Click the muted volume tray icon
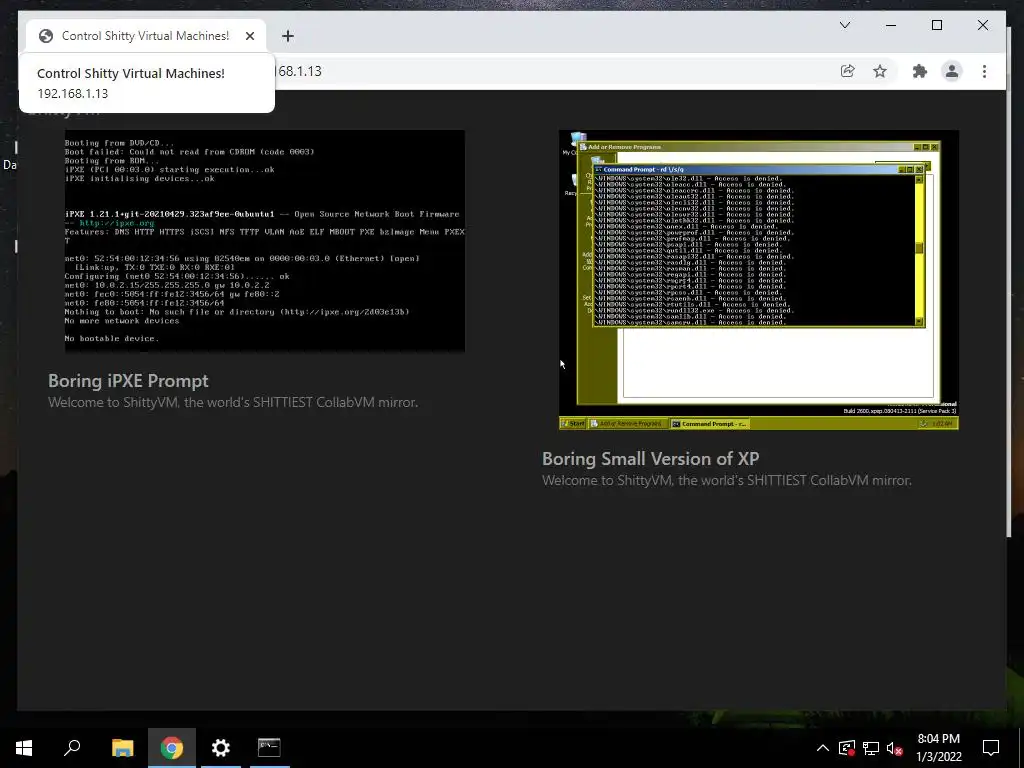The width and height of the screenshot is (1024, 768). 894,748
